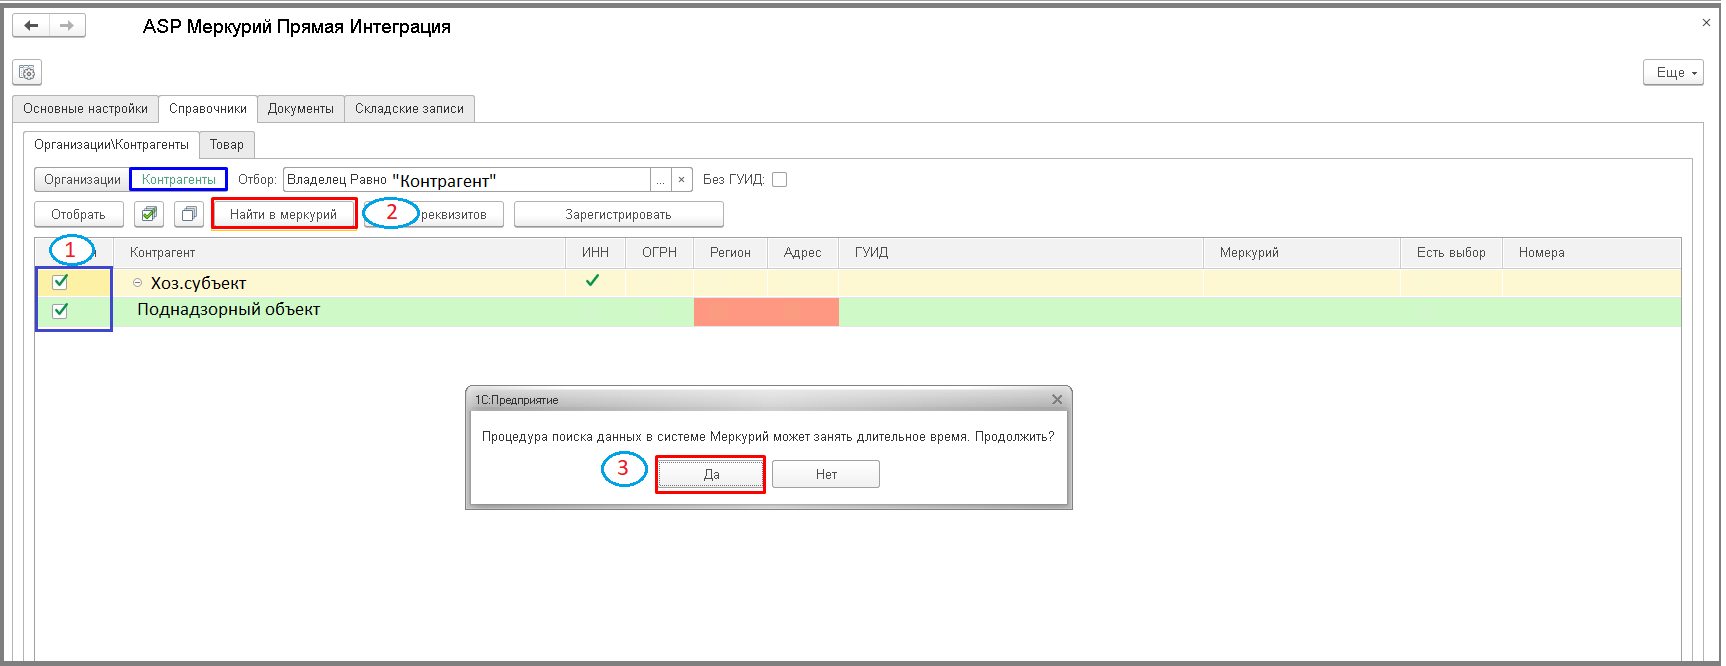Viewport: 1726px width, 666px height.
Task: Focus the Отбор filter input field
Action: coord(467,180)
